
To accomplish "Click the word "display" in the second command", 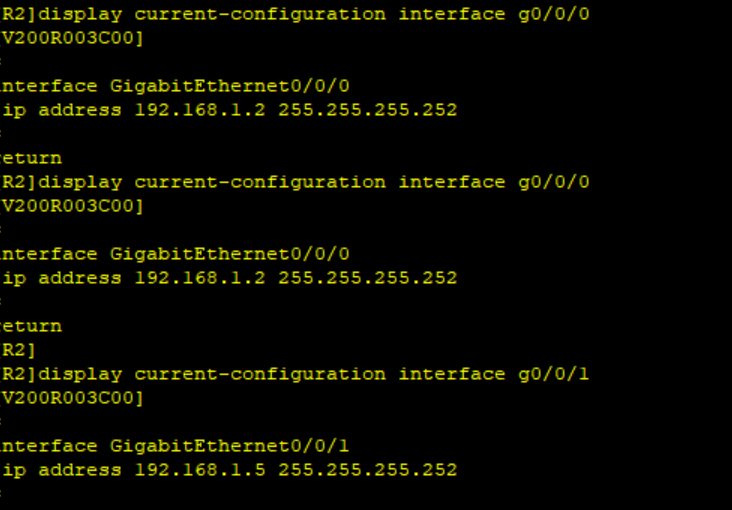I will [79, 182].
